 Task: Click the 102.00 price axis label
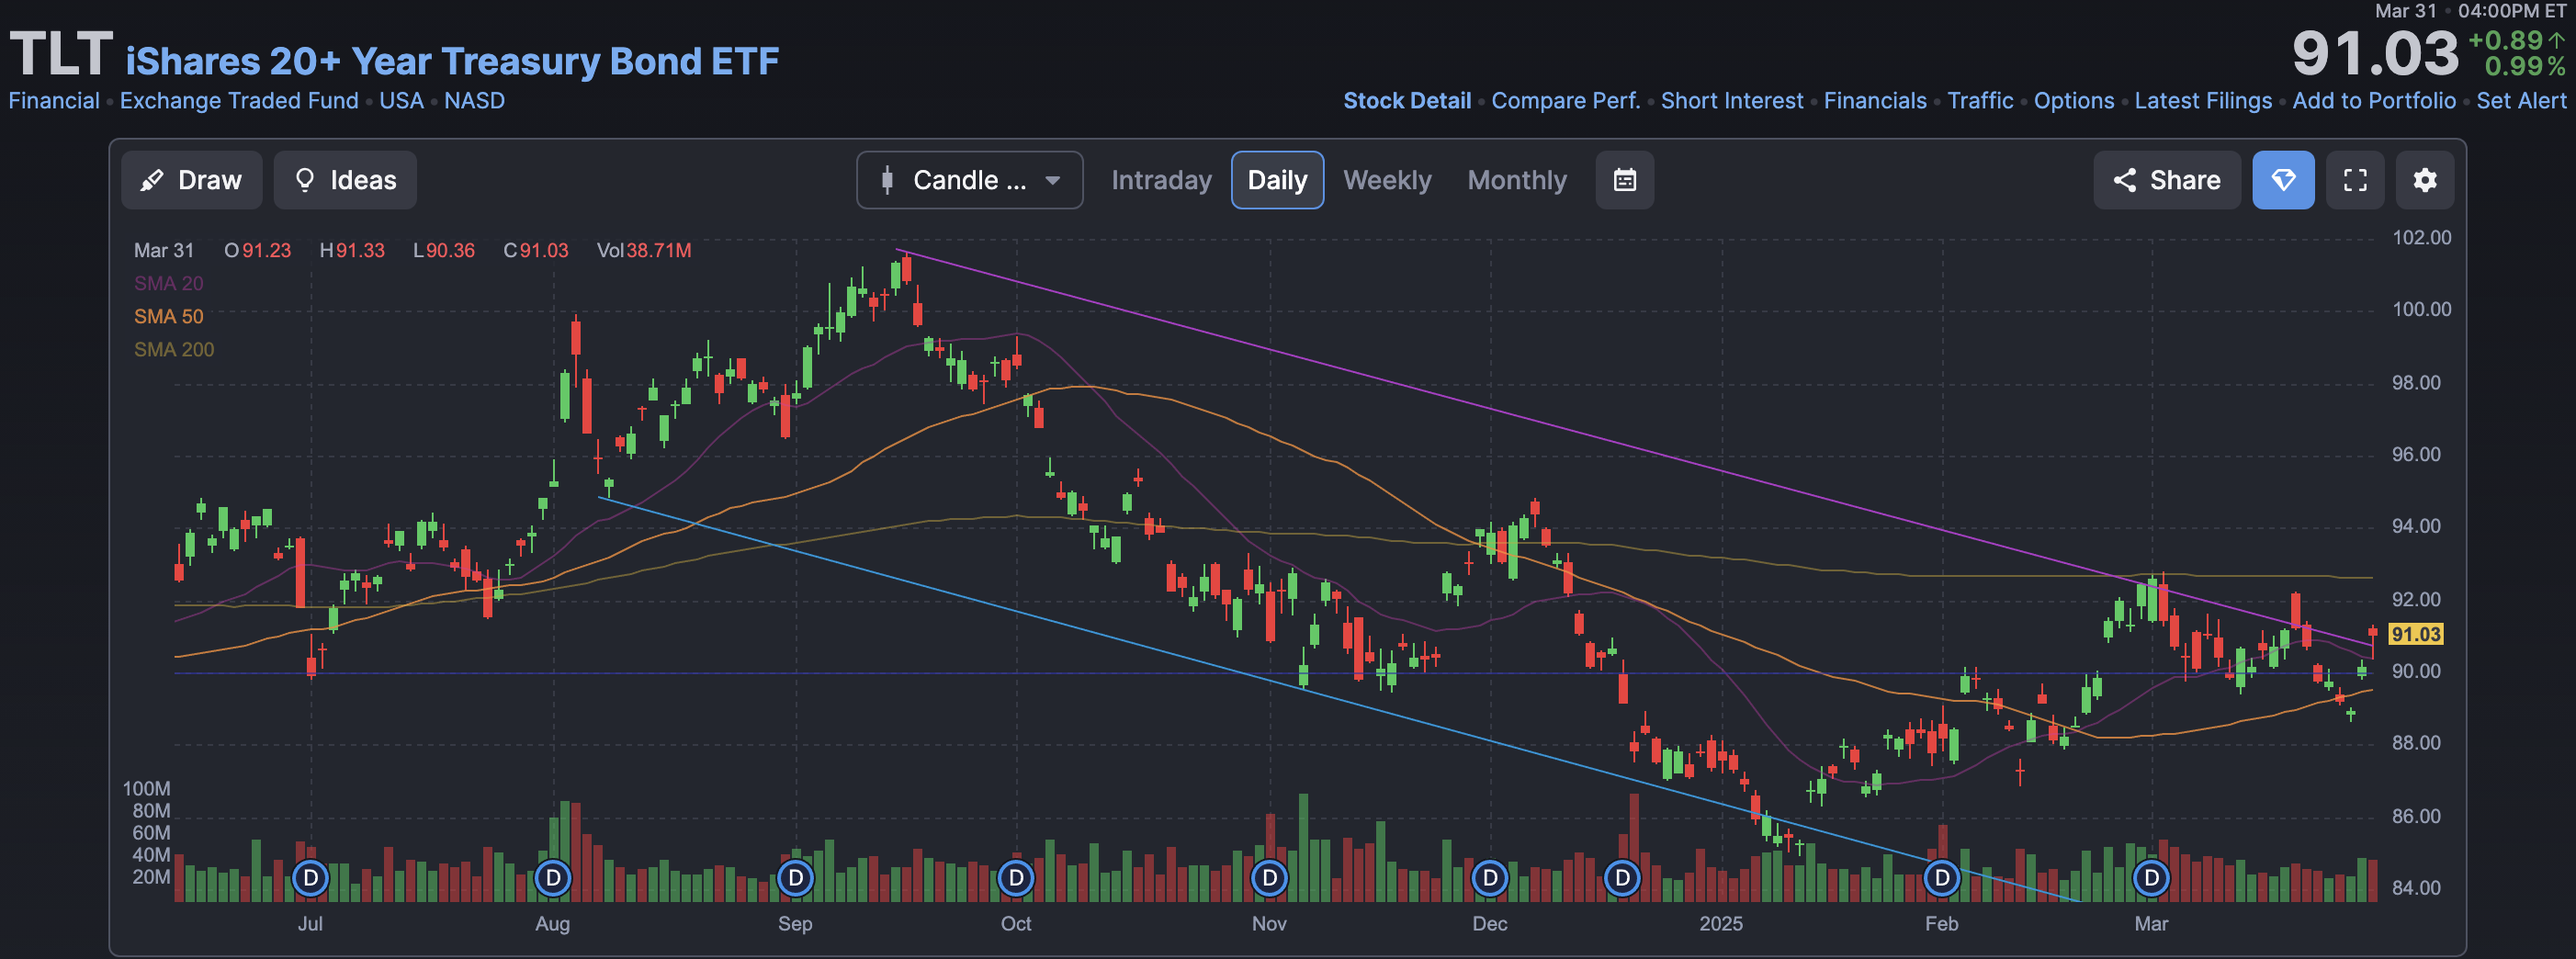click(x=2421, y=238)
